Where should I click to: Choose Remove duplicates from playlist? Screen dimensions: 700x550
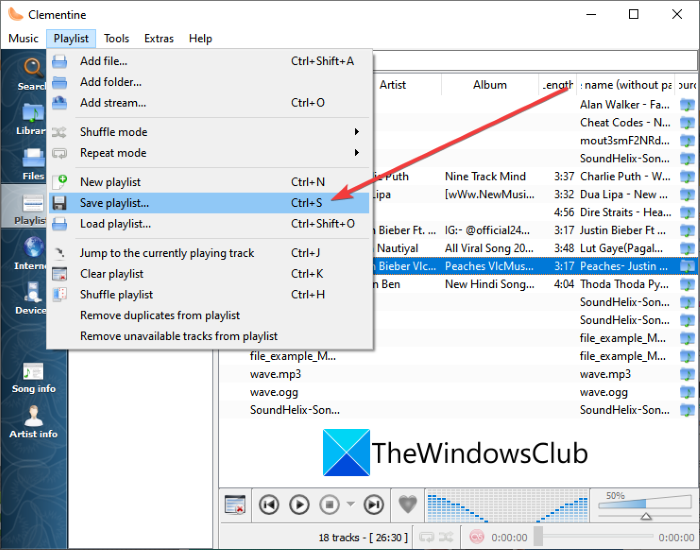coord(209,315)
